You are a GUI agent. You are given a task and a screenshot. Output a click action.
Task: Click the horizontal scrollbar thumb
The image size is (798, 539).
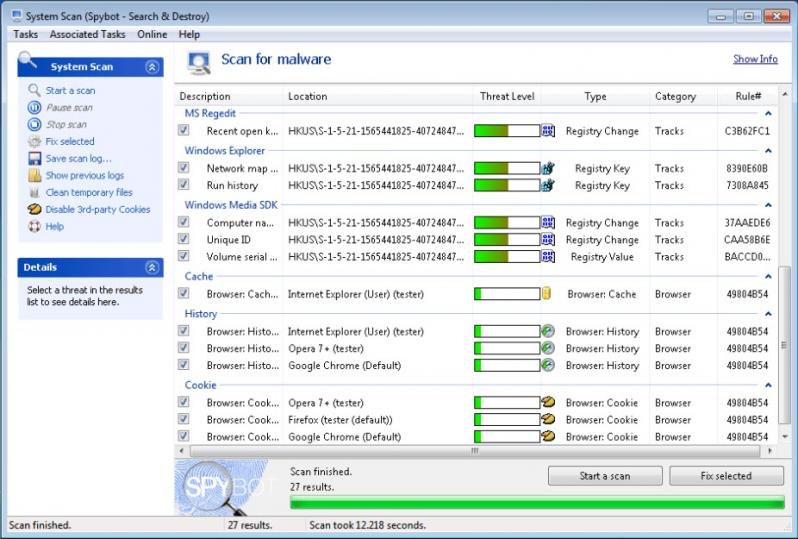pyautogui.click(x=474, y=450)
